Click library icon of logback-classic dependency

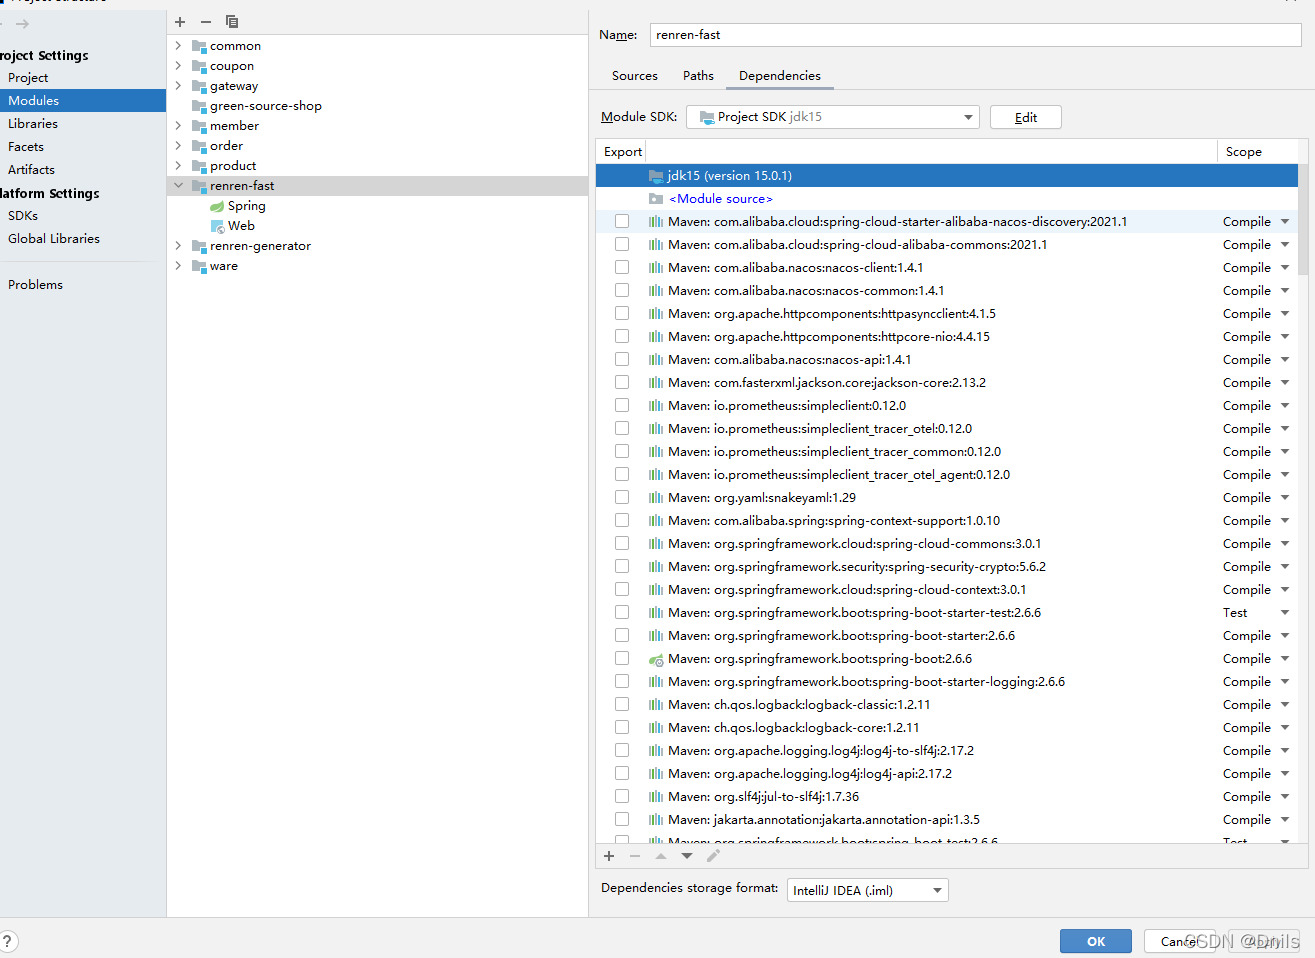point(656,705)
